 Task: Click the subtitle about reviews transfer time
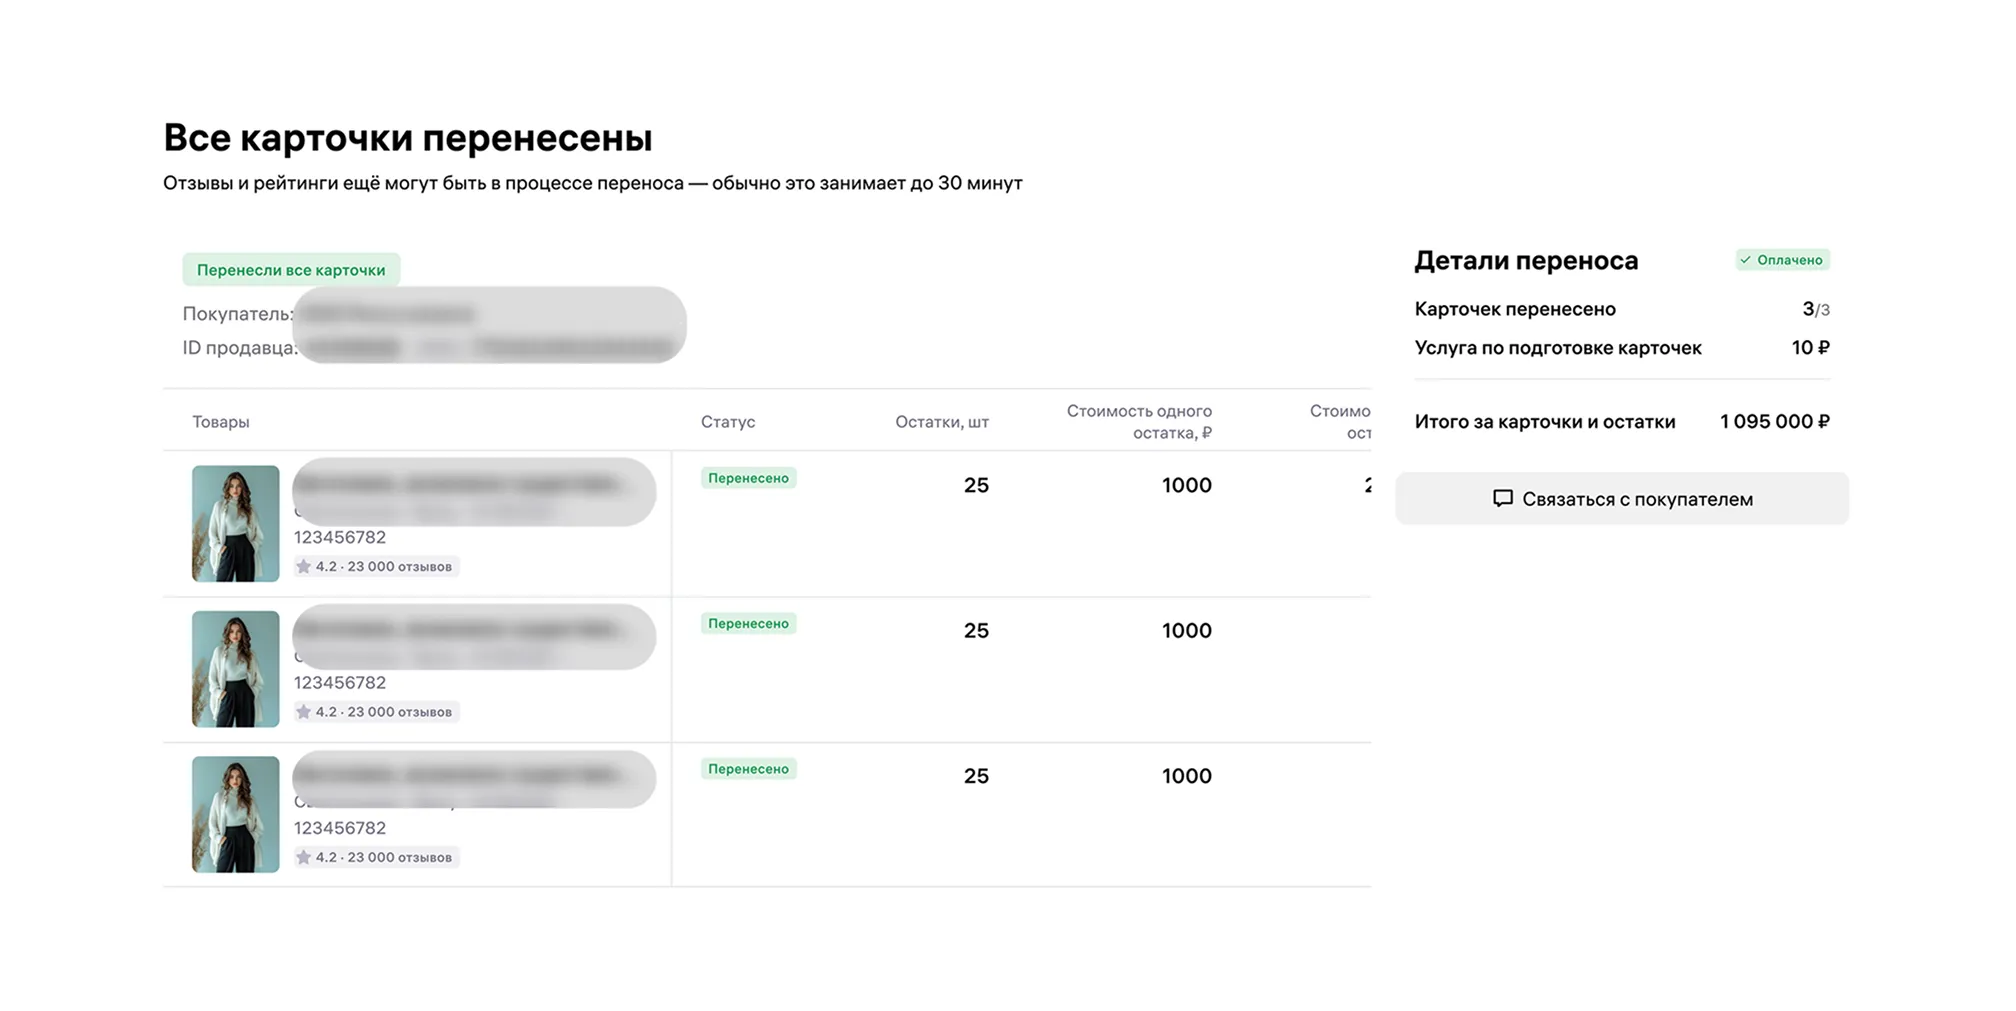(593, 183)
